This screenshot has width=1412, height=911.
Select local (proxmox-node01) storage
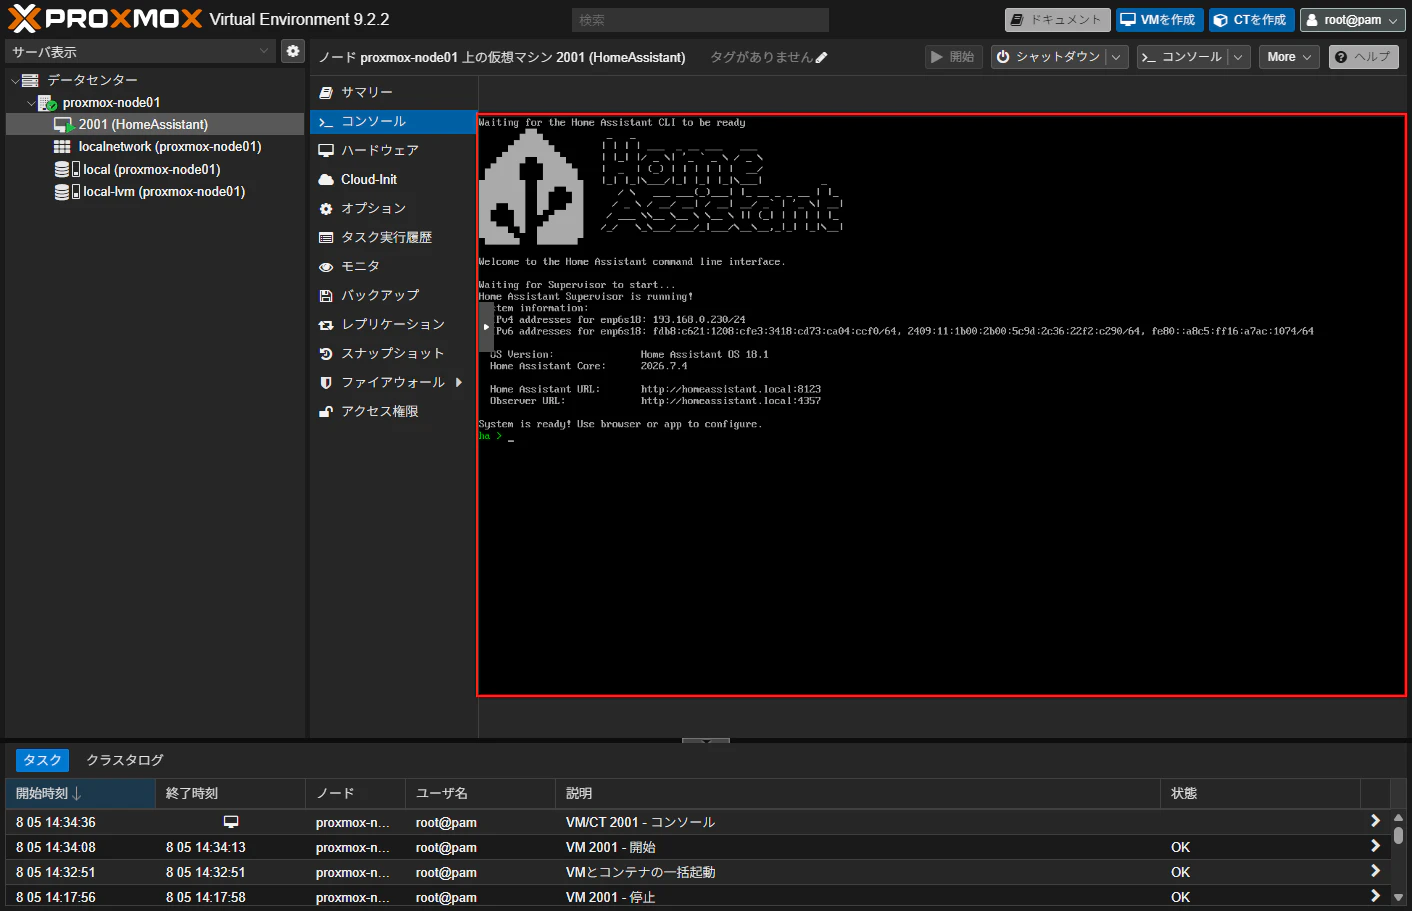coord(155,169)
